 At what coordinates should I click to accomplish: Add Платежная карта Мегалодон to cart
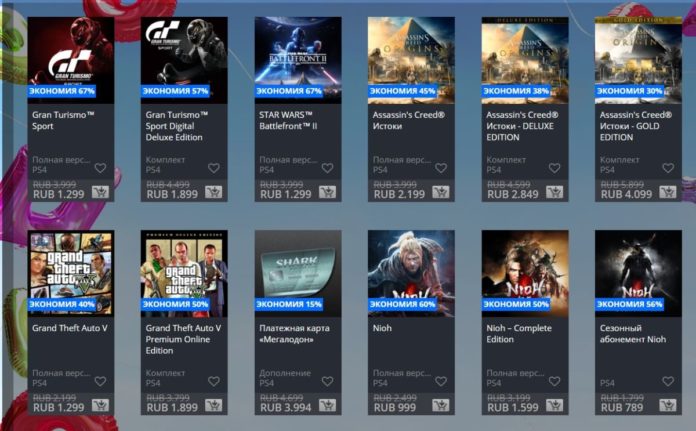tap(327, 405)
